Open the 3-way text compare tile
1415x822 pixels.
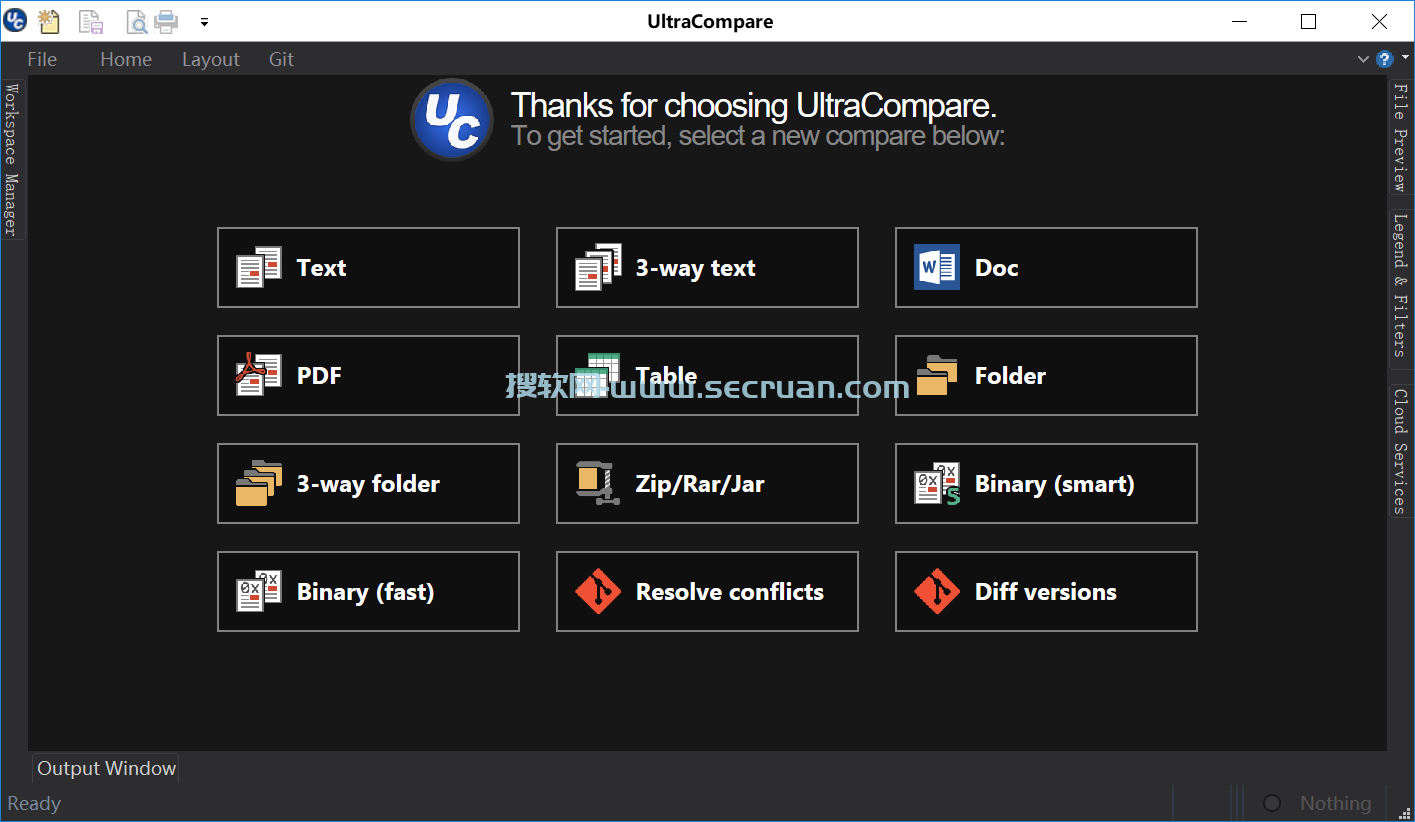(x=707, y=267)
